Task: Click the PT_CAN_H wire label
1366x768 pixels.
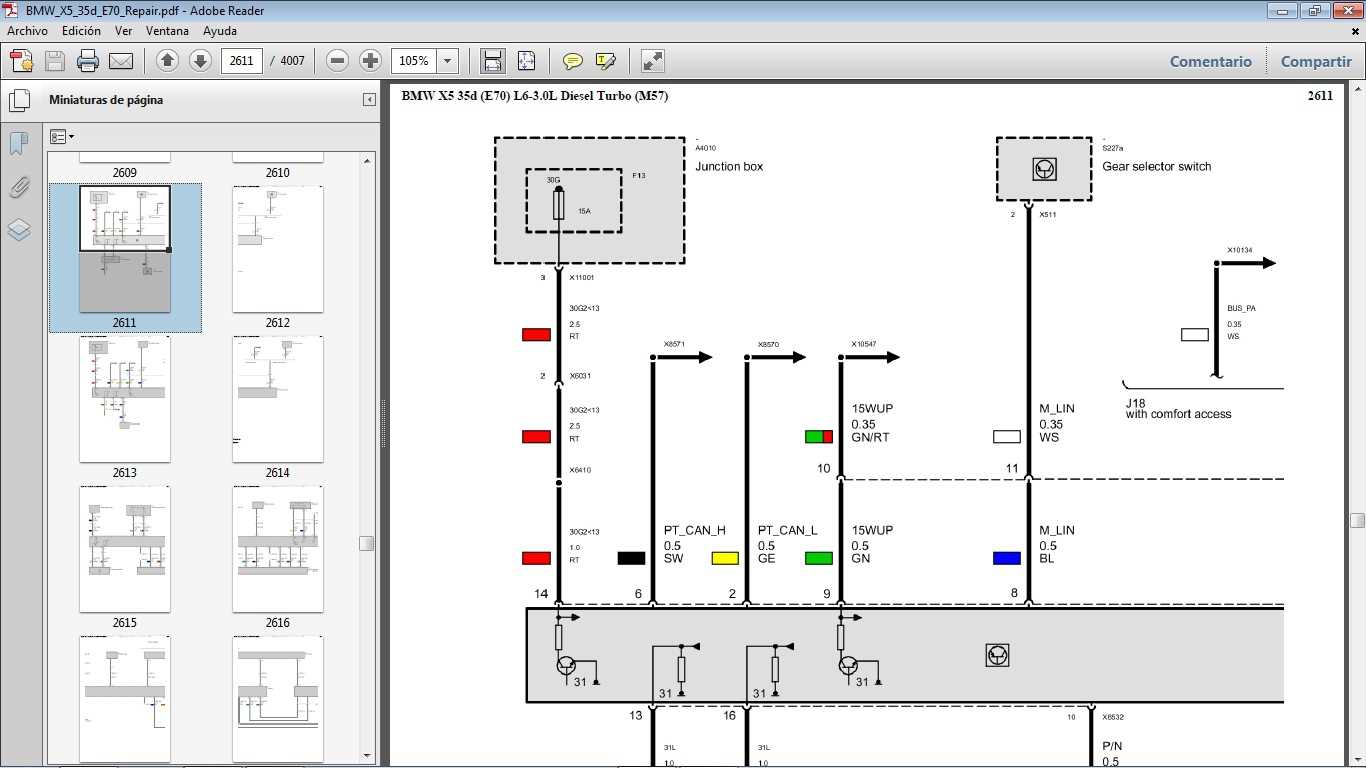Action: [695, 530]
